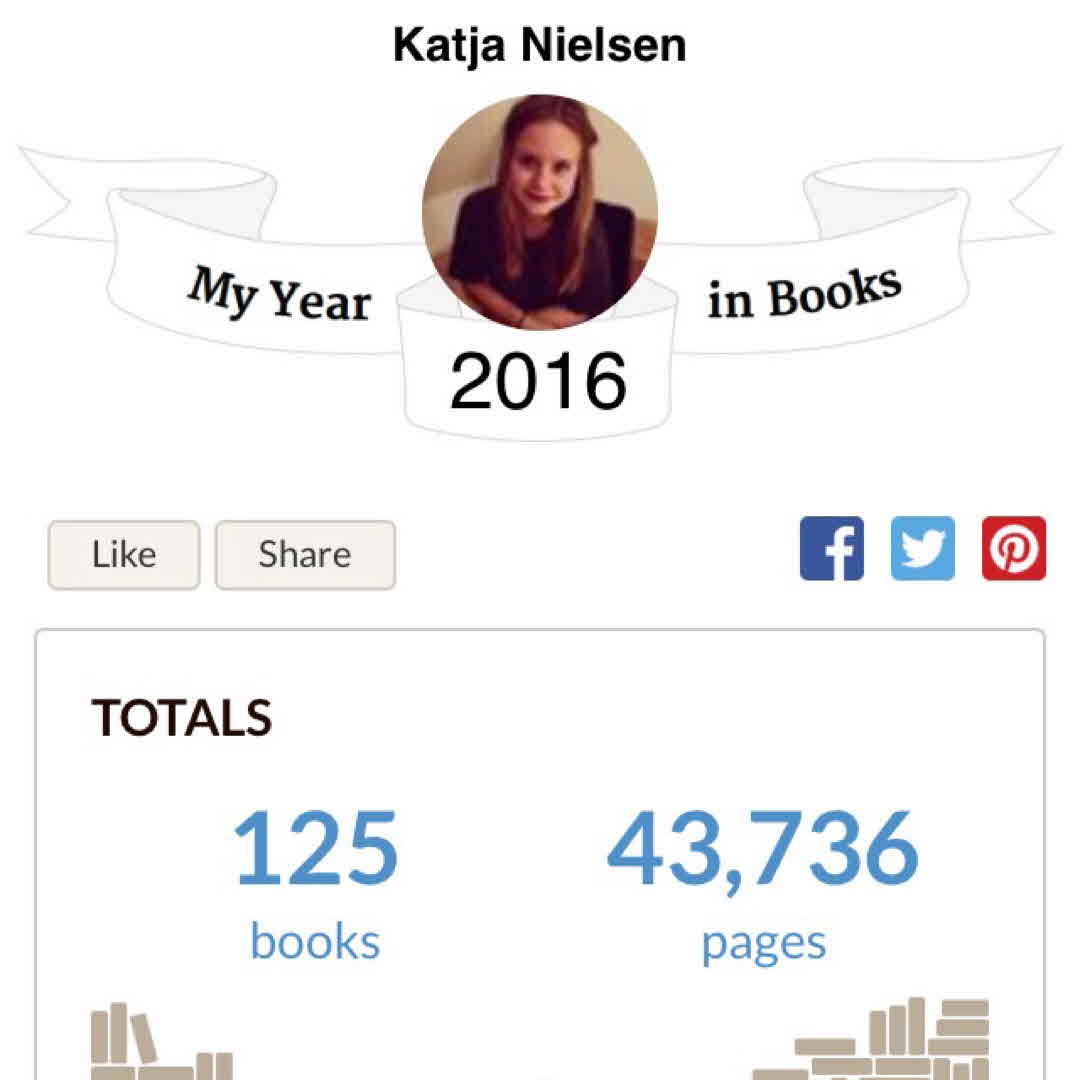Click the empty area right of TOTALS heading
The width and height of the screenshot is (1080, 1080).
pos(650,718)
